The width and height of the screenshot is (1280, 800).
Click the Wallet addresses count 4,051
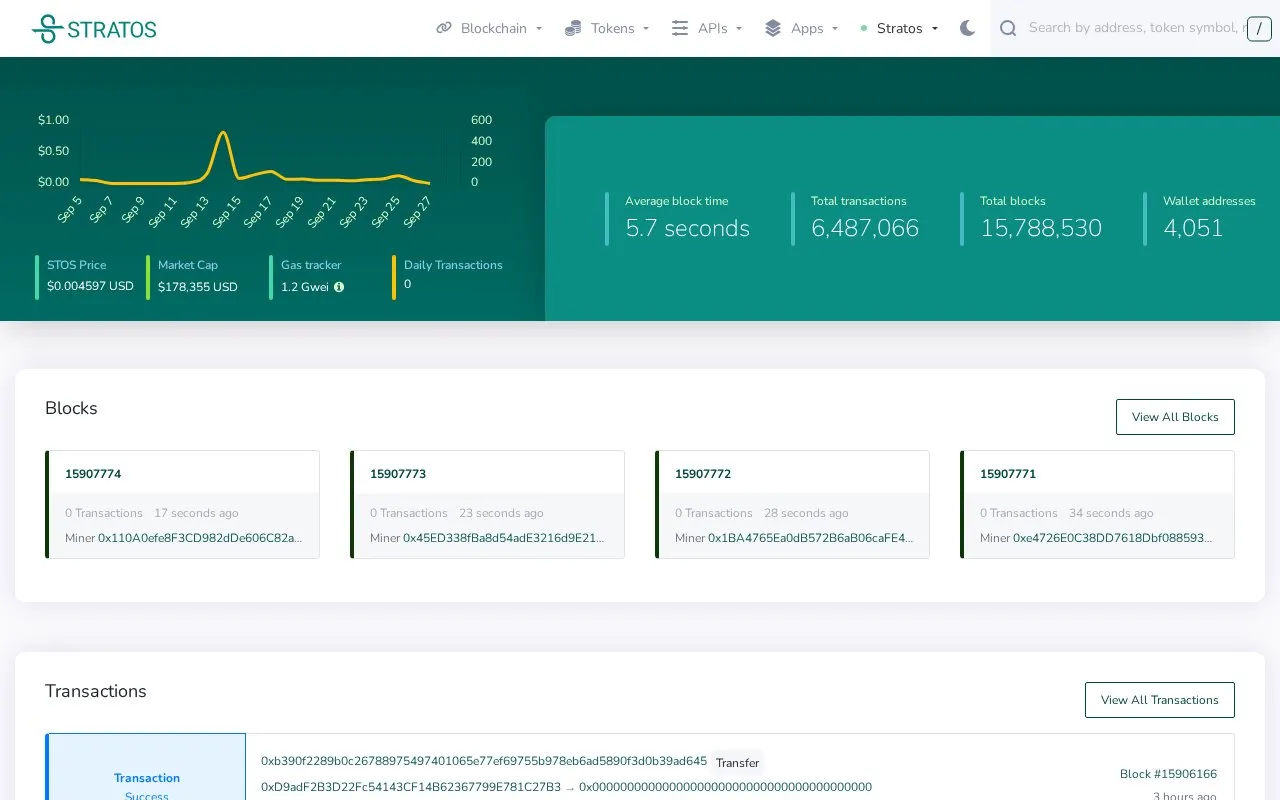(x=1193, y=228)
